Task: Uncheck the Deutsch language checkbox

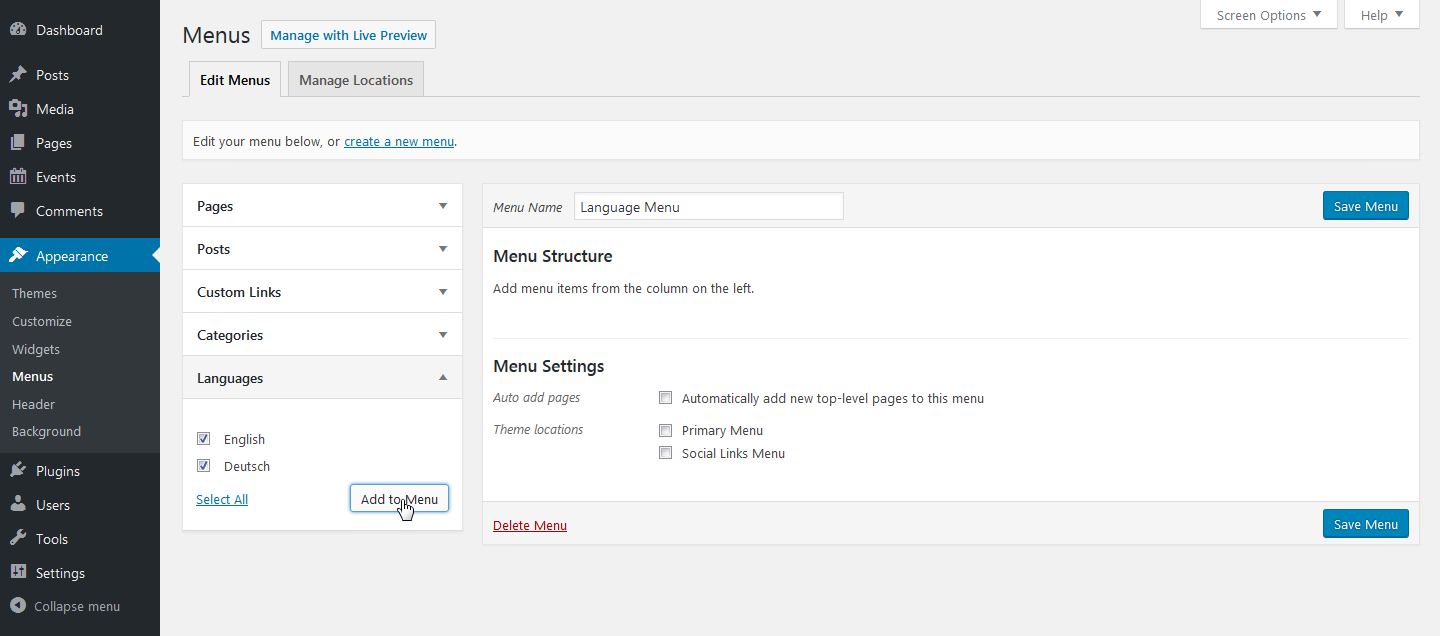Action: (203, 465)
